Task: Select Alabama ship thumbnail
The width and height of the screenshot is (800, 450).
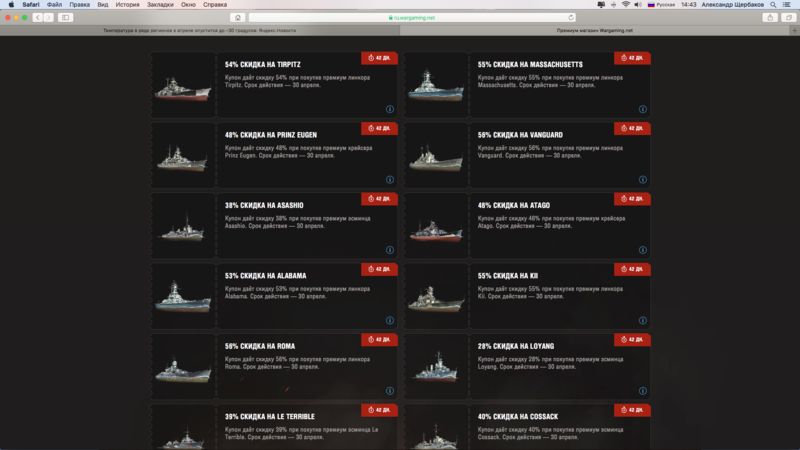Action: pyautogui.click(x=183, y=296)
